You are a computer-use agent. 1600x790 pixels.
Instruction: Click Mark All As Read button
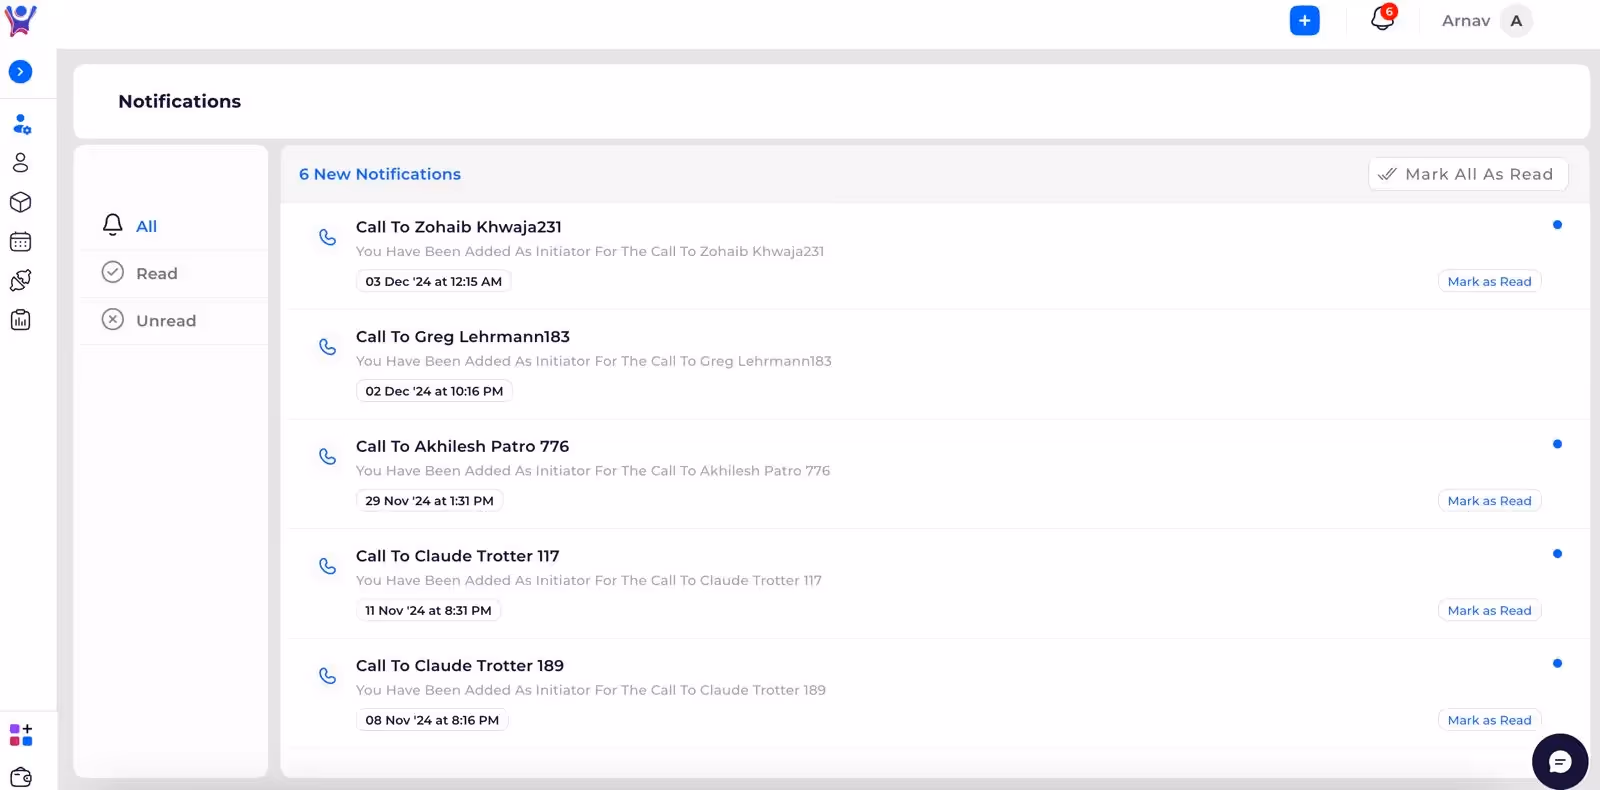click(x=1468, y=174)
